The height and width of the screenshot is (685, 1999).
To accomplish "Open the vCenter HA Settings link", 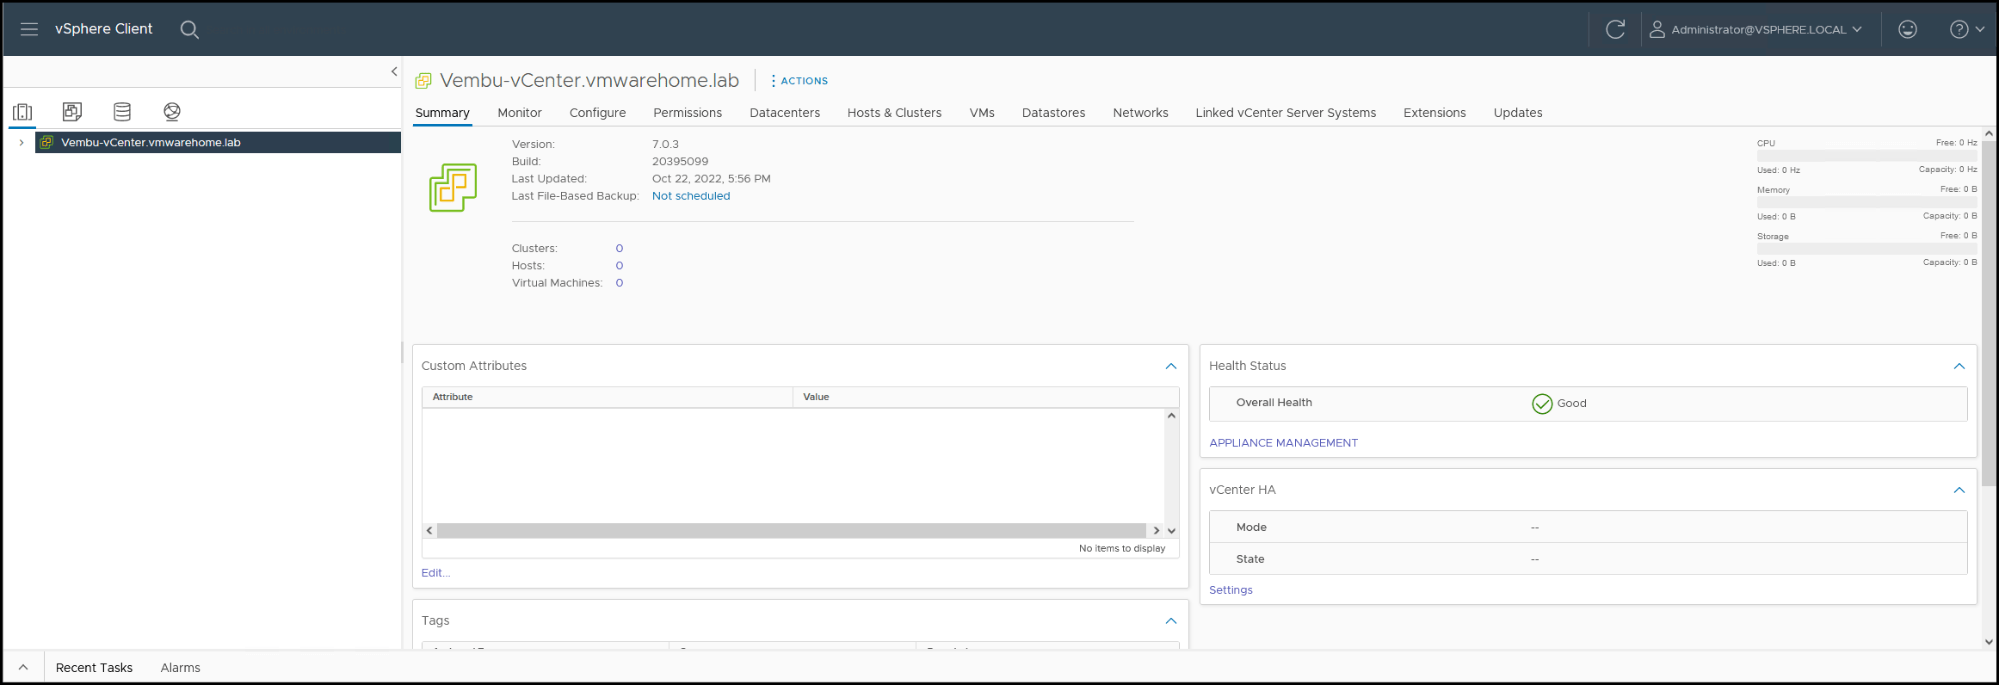I will point(1230,590).
